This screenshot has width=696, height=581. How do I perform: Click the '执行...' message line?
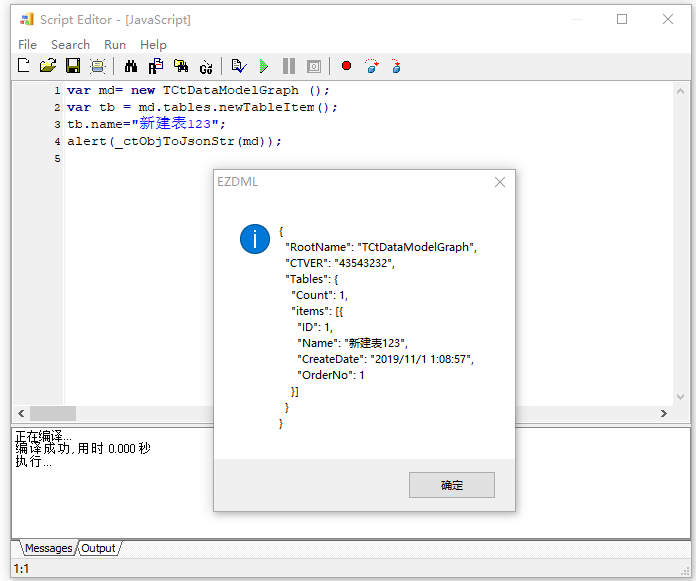[33, 462]
